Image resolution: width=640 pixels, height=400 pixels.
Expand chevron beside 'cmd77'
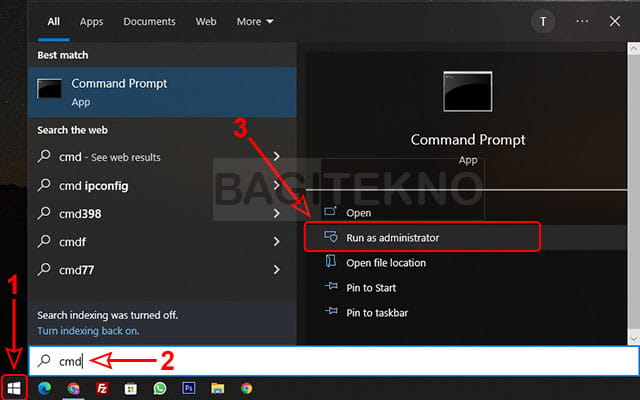277,269
